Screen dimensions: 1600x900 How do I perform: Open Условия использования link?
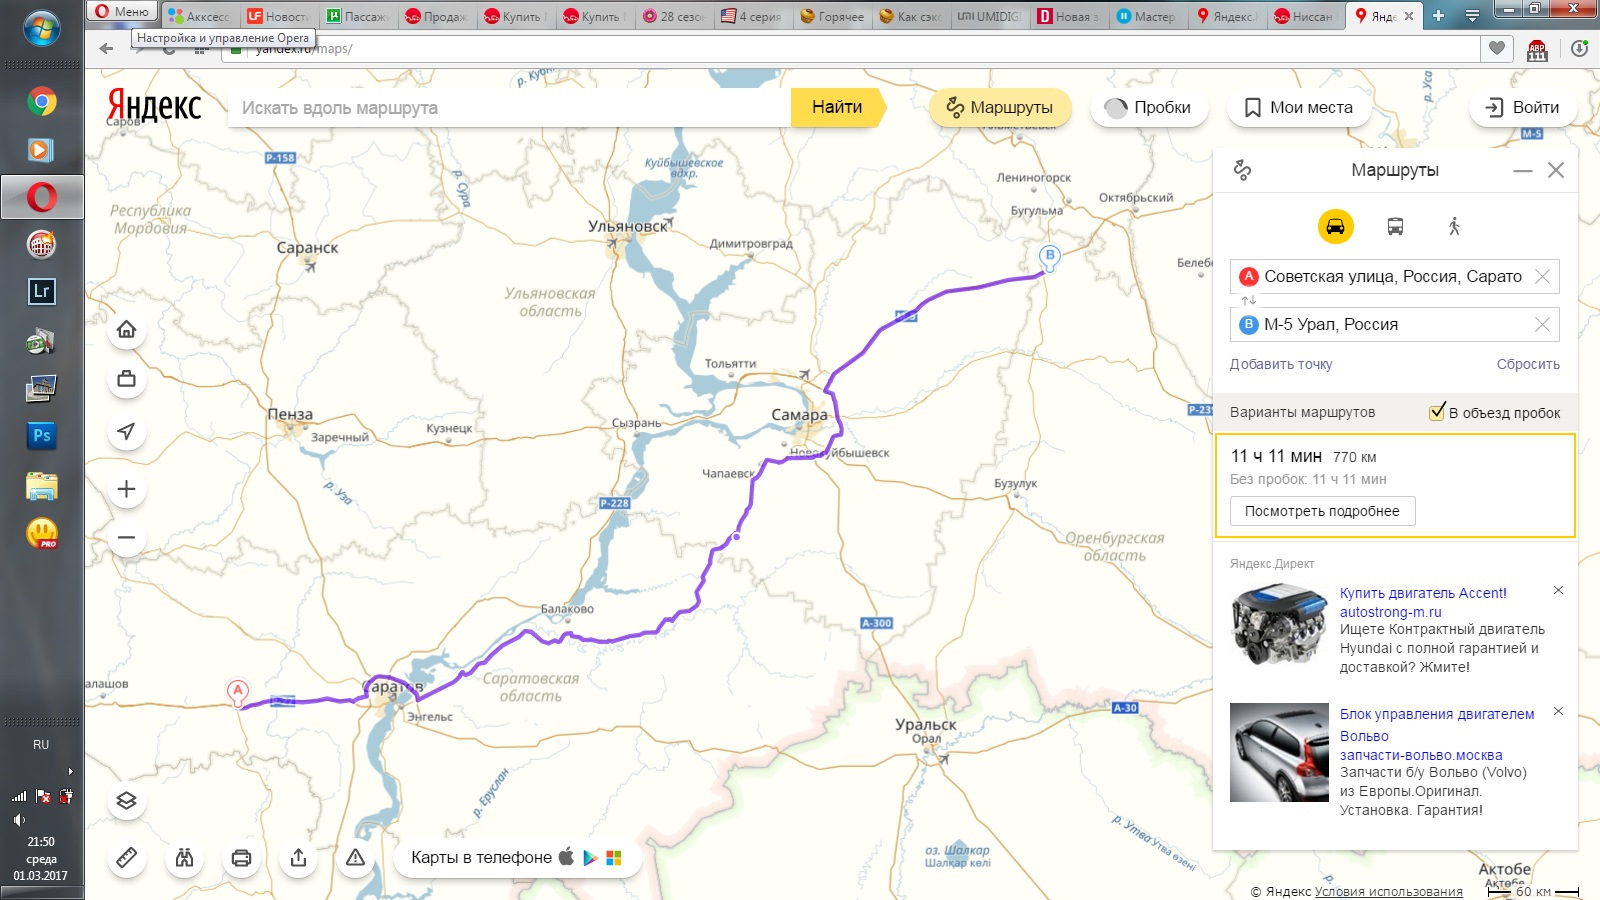coord(1389,891)
